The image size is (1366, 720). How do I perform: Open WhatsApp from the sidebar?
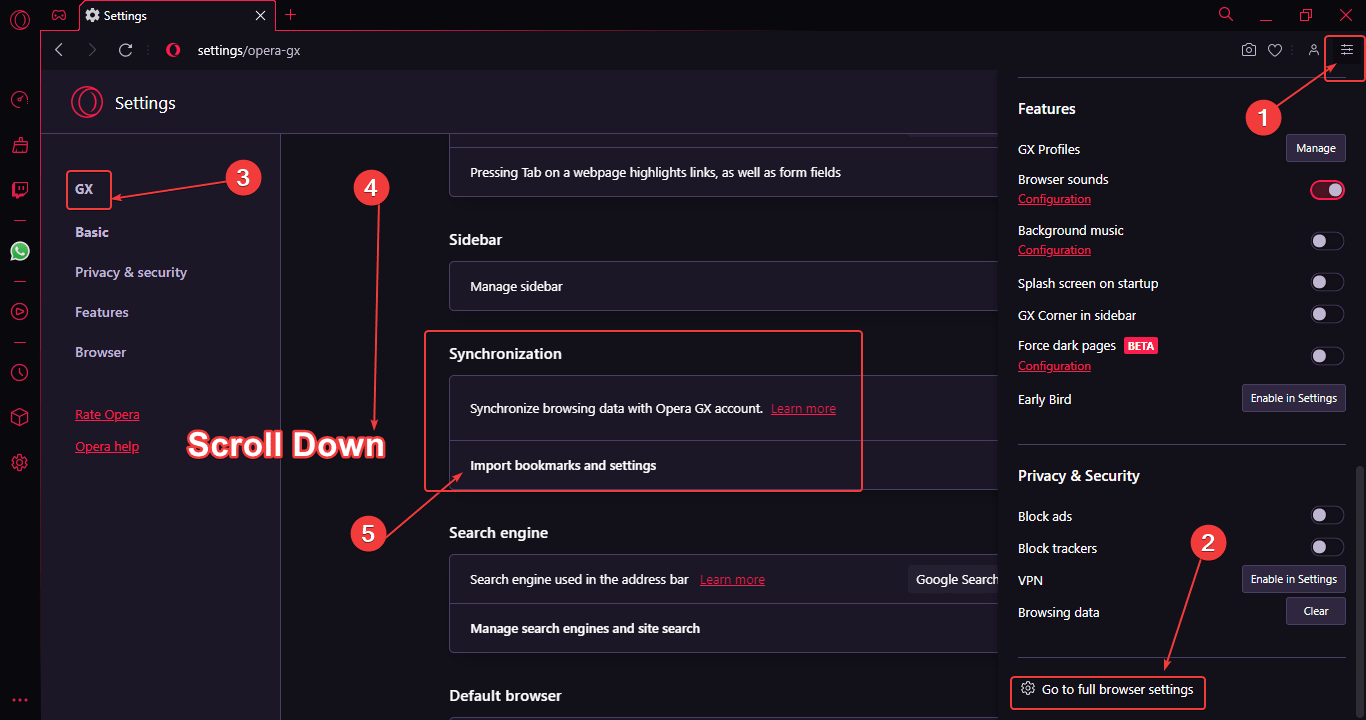20,251
